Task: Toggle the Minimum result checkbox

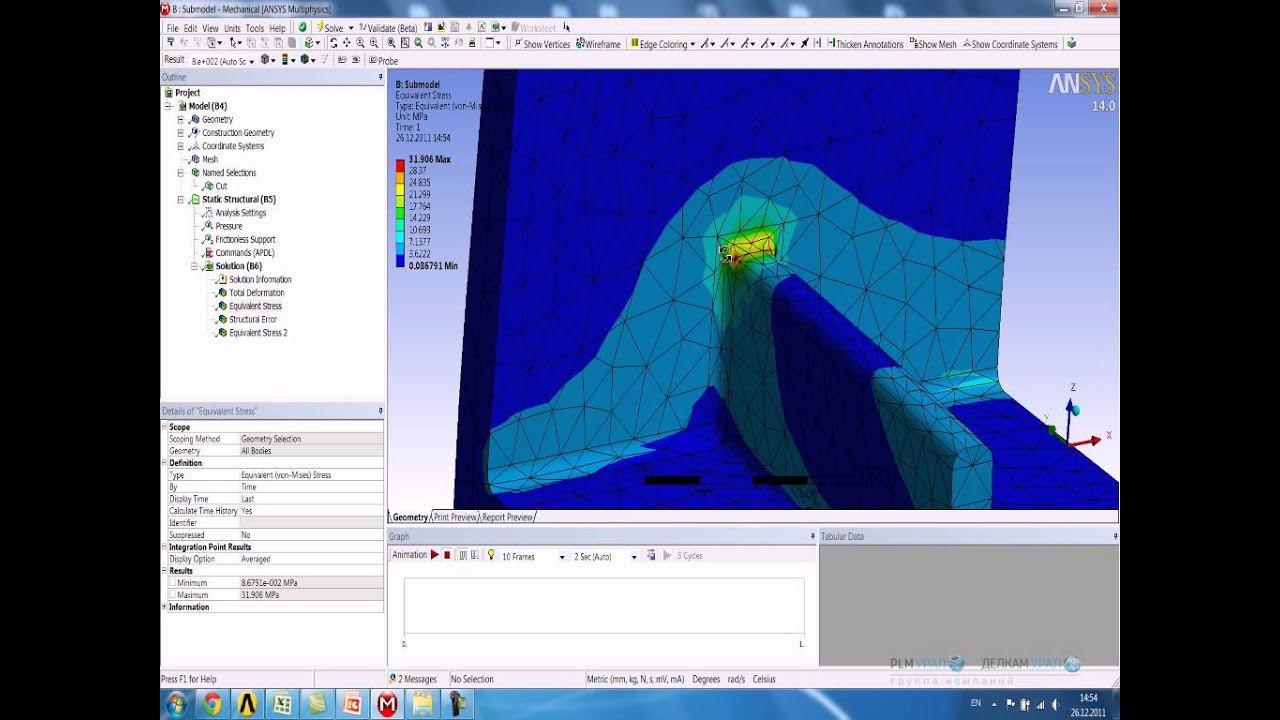Action: (x=172, y=583)
